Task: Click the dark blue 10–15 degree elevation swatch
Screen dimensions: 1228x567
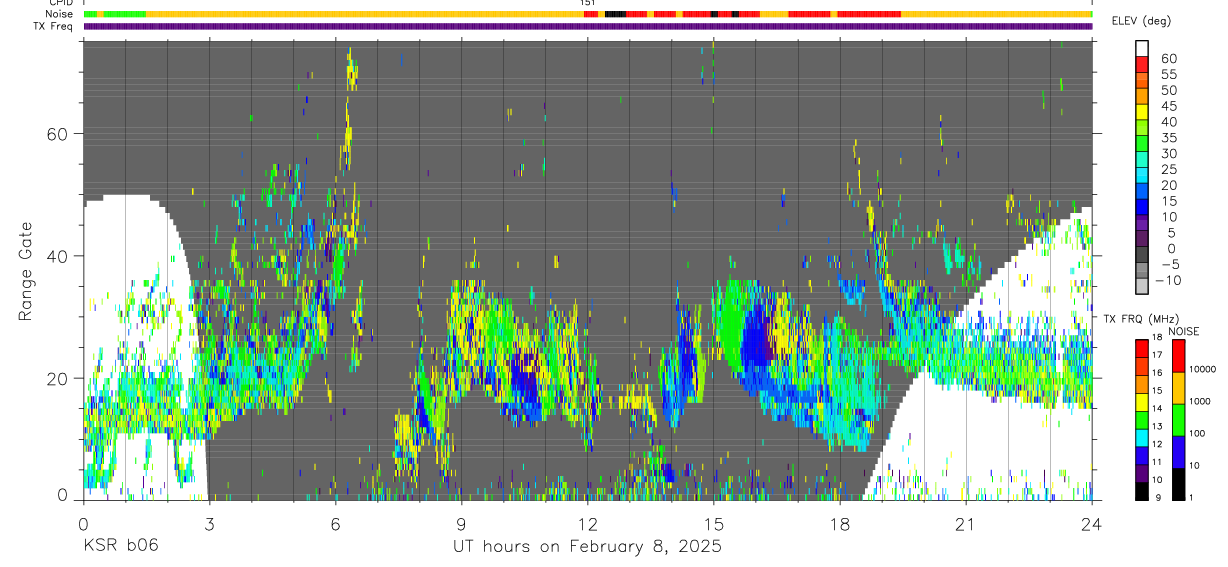Action: 1142,208
